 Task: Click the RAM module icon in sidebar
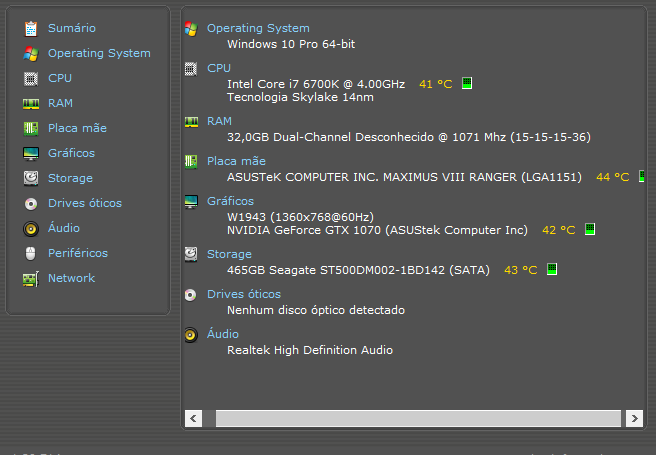pyautogui.click(x=31, y=104)
